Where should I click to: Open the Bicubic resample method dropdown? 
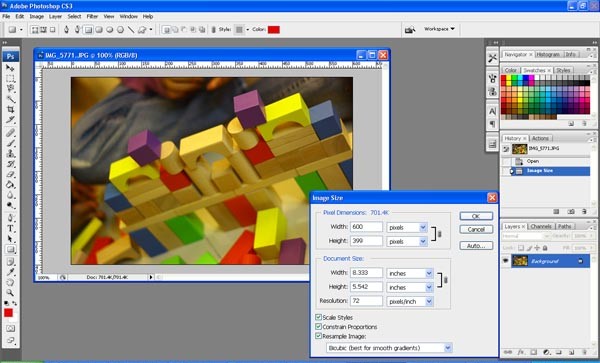click(x=389, y=348)
